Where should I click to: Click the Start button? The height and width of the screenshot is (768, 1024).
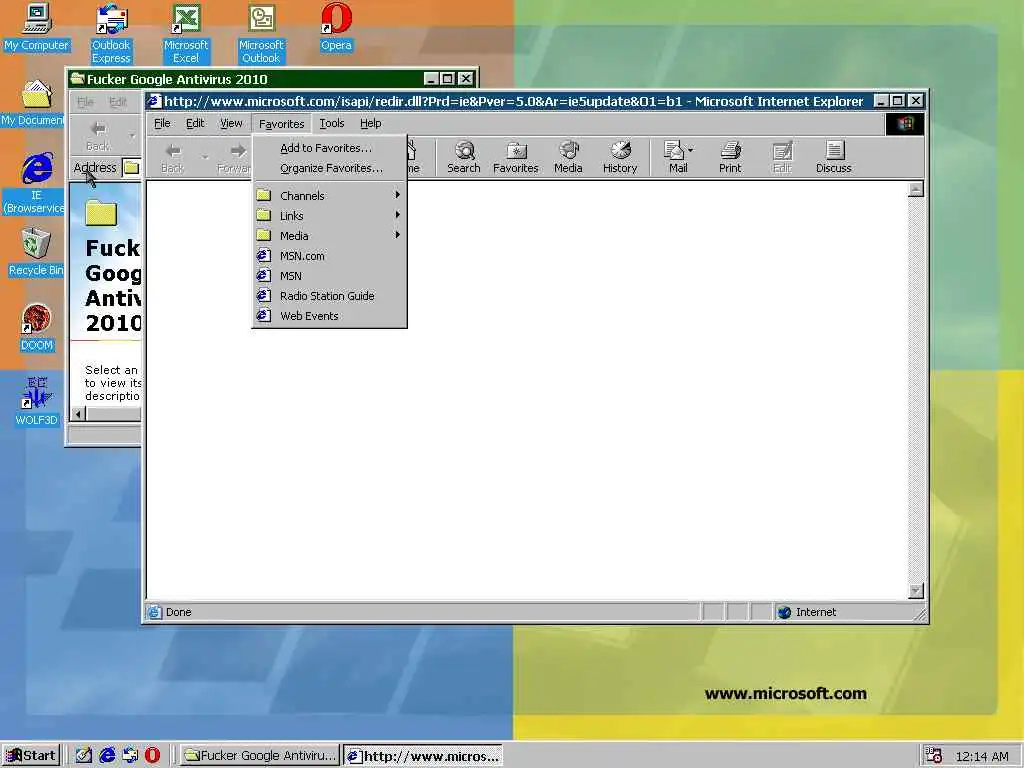coord(31,756)
